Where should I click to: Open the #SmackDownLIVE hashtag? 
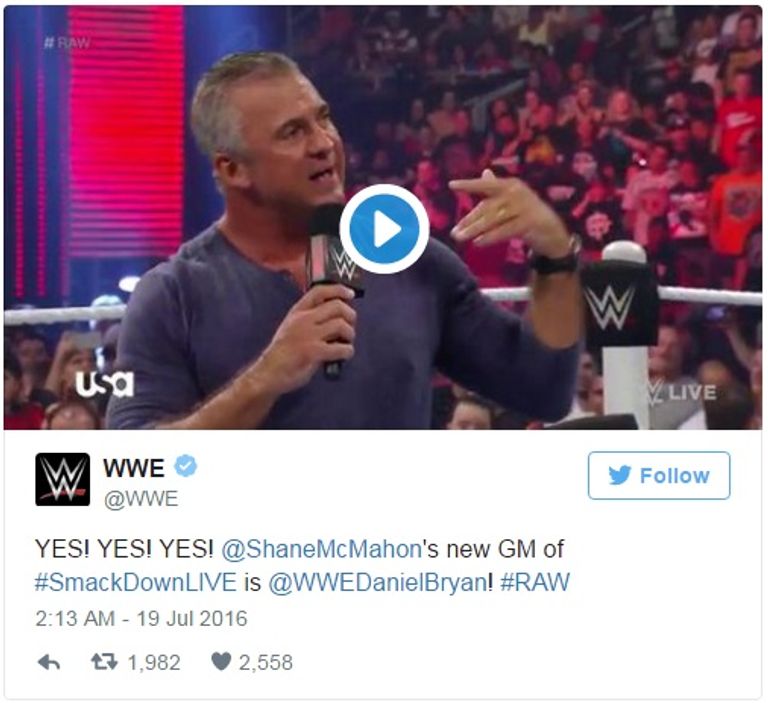tap(136, 582)
